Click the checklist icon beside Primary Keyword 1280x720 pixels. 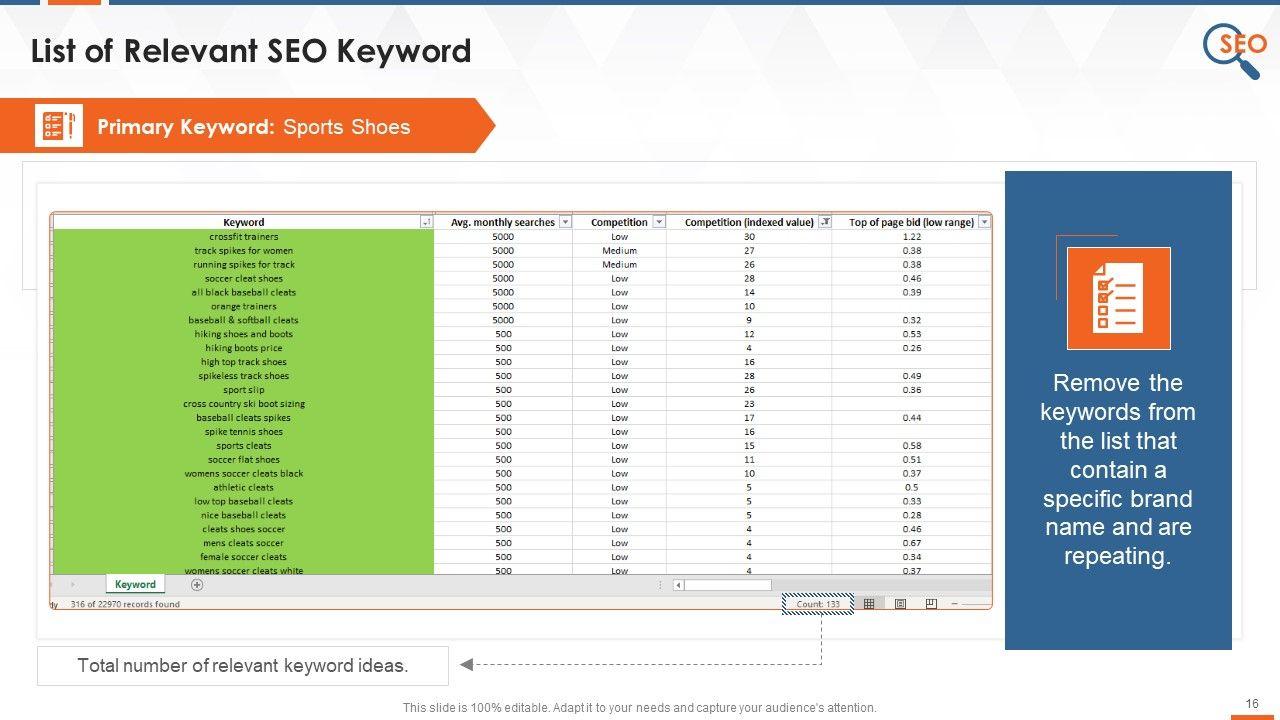tap(59, 126)
